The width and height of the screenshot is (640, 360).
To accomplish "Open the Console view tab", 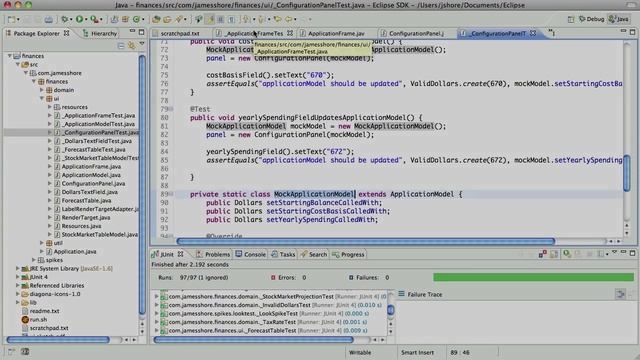I will pos(251,254).
